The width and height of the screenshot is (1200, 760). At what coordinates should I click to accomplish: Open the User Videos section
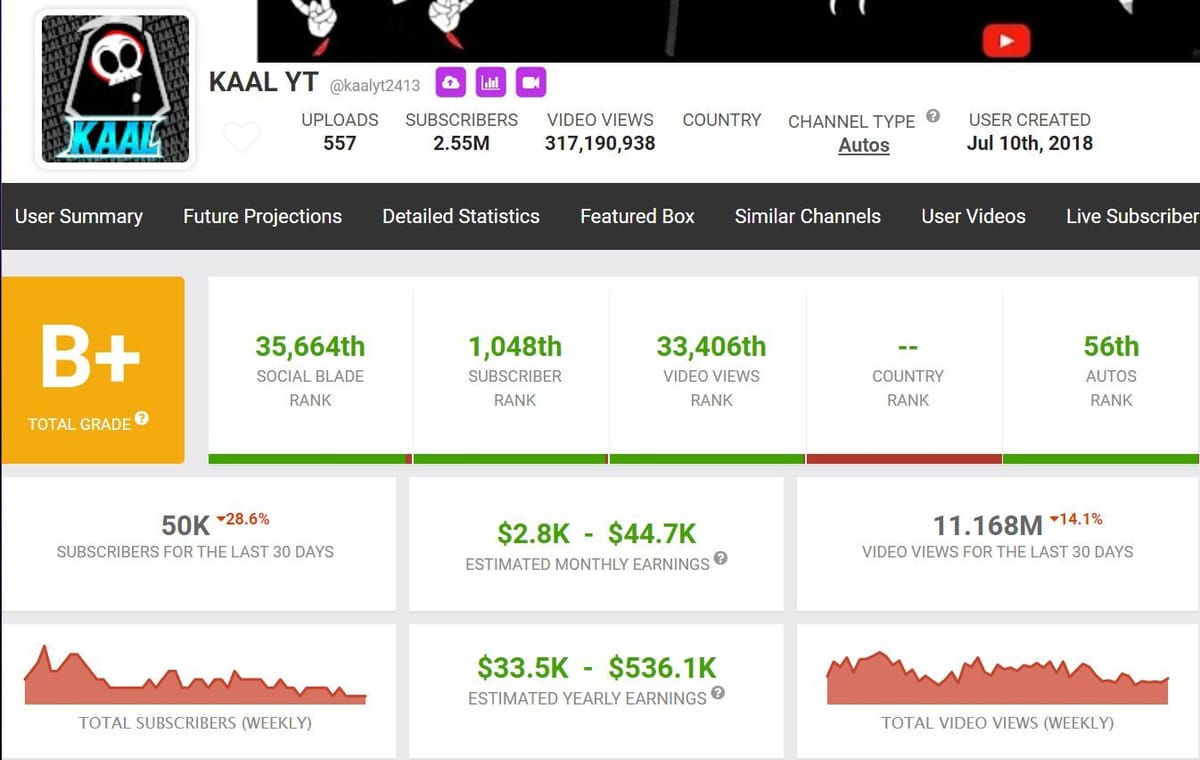tap(973, 216)
